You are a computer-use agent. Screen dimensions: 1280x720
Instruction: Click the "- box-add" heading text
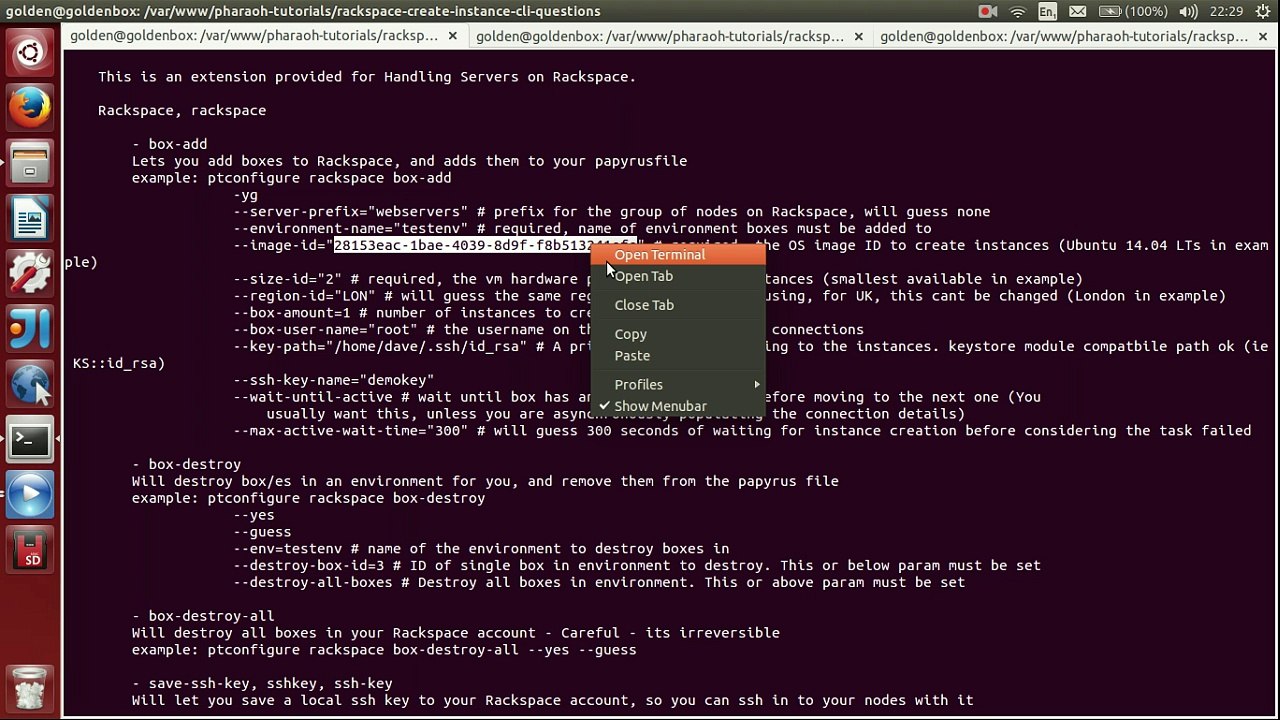pos(170,144)
